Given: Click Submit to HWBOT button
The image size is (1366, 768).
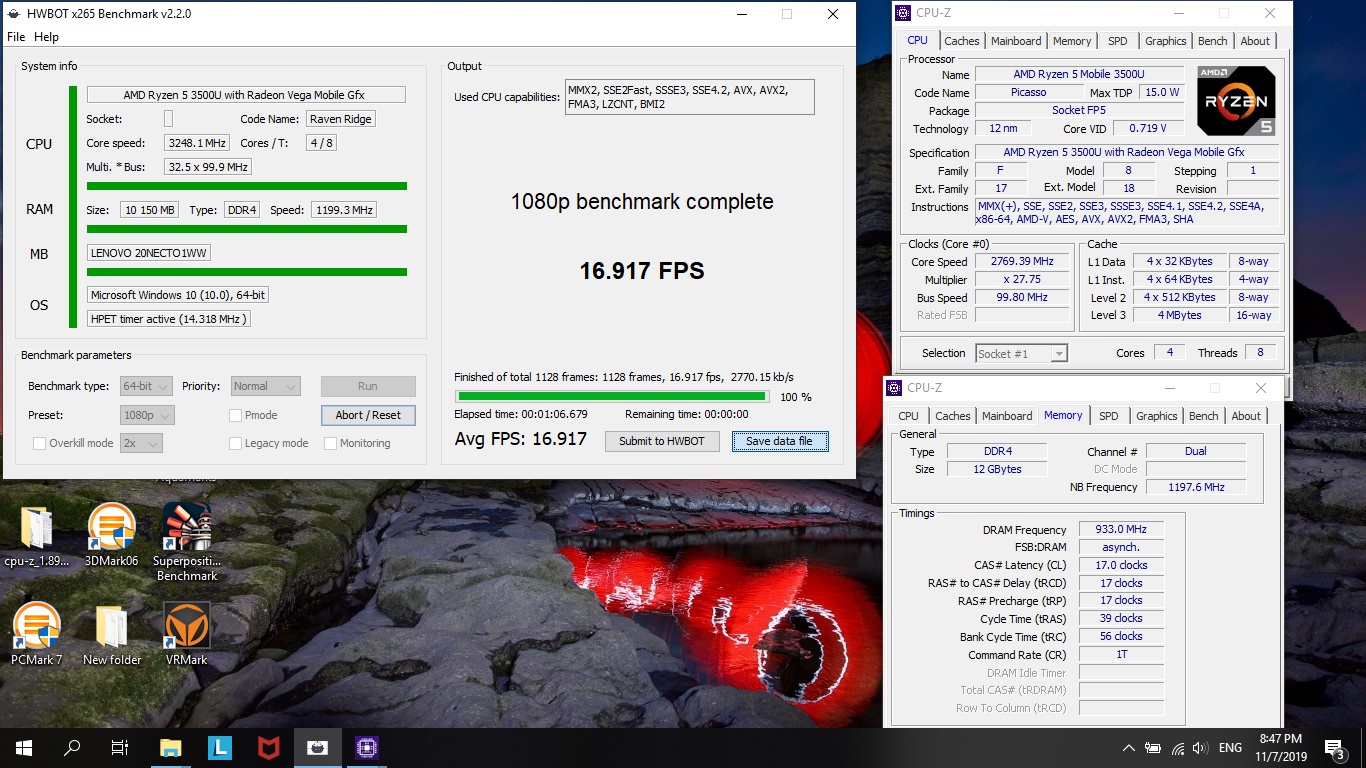Looking at the screenshot, I should tap(662, 441).
